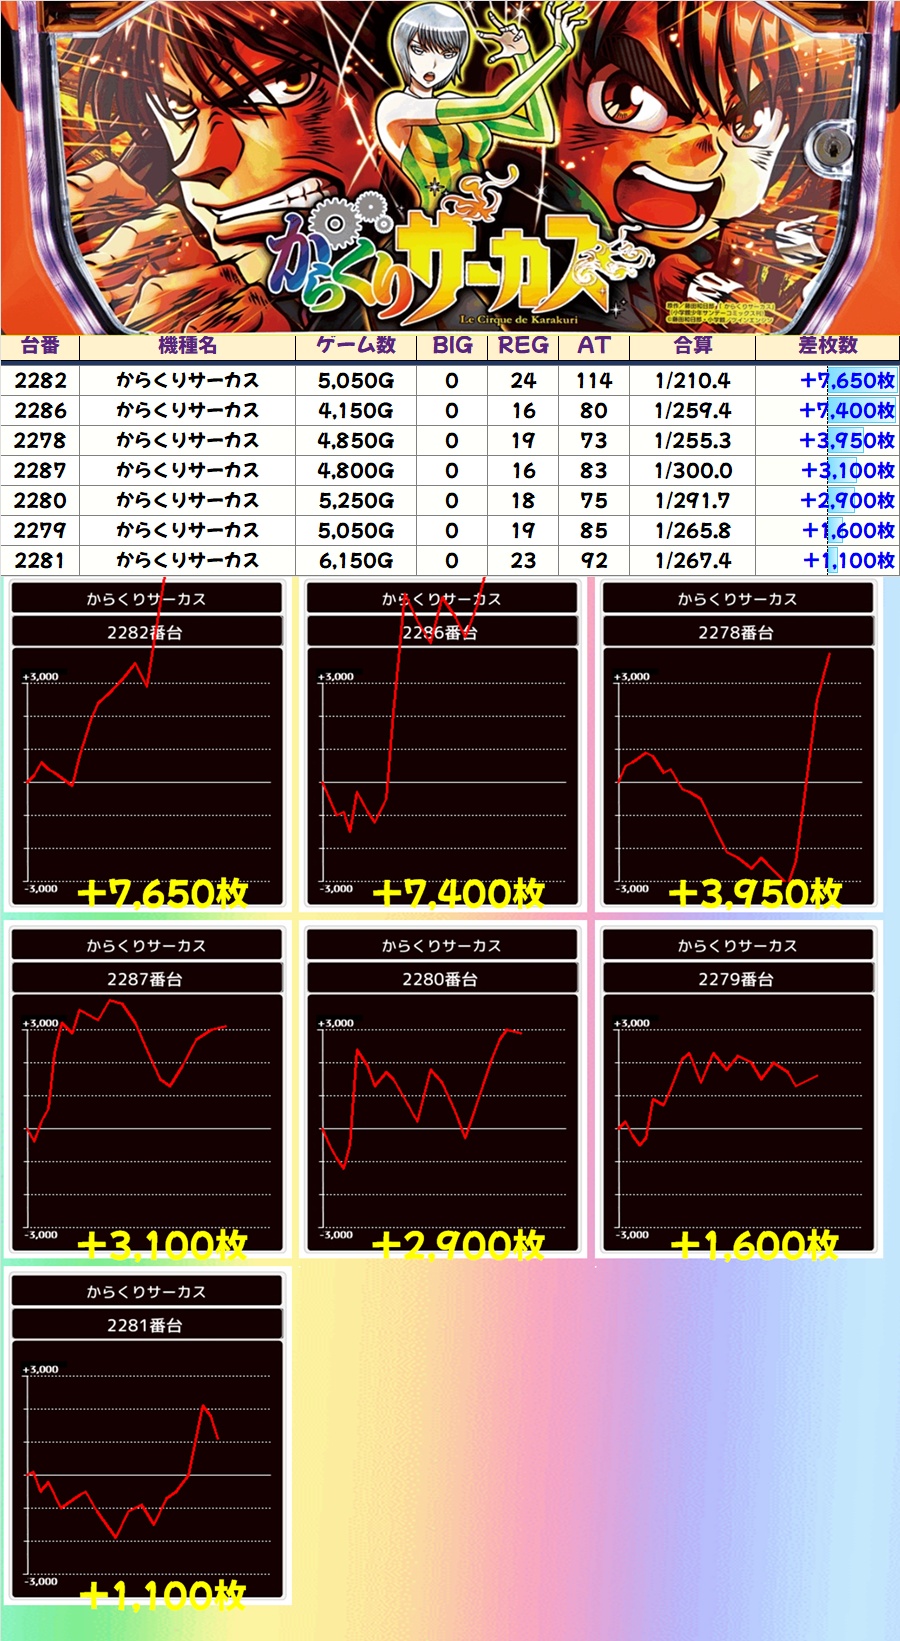The height and width of the screenshot is (1641, 900).
Task: Click the 6,150G game count cell
Action: coord(356,561)
